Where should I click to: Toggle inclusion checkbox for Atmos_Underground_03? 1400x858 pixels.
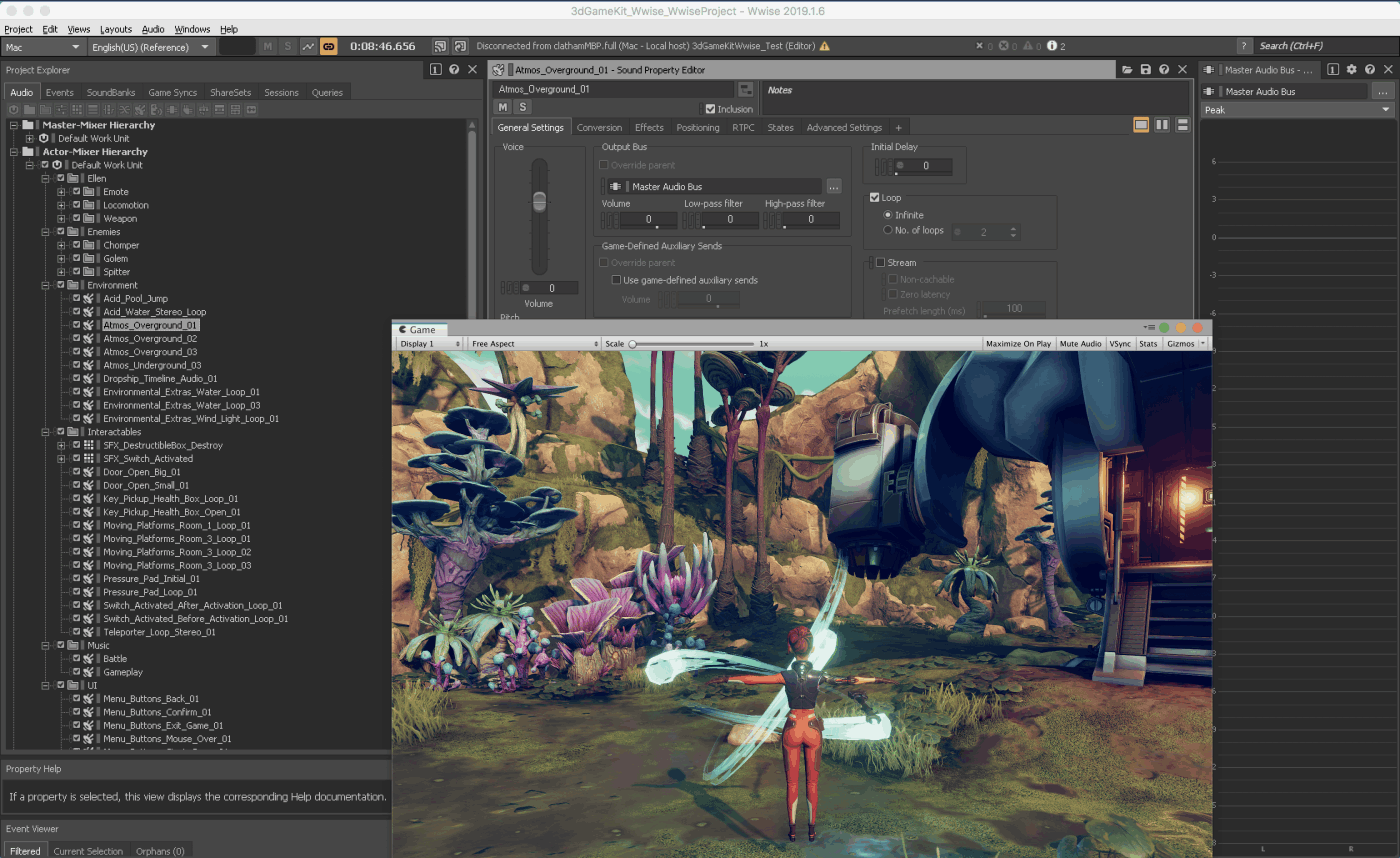(77, 365)
